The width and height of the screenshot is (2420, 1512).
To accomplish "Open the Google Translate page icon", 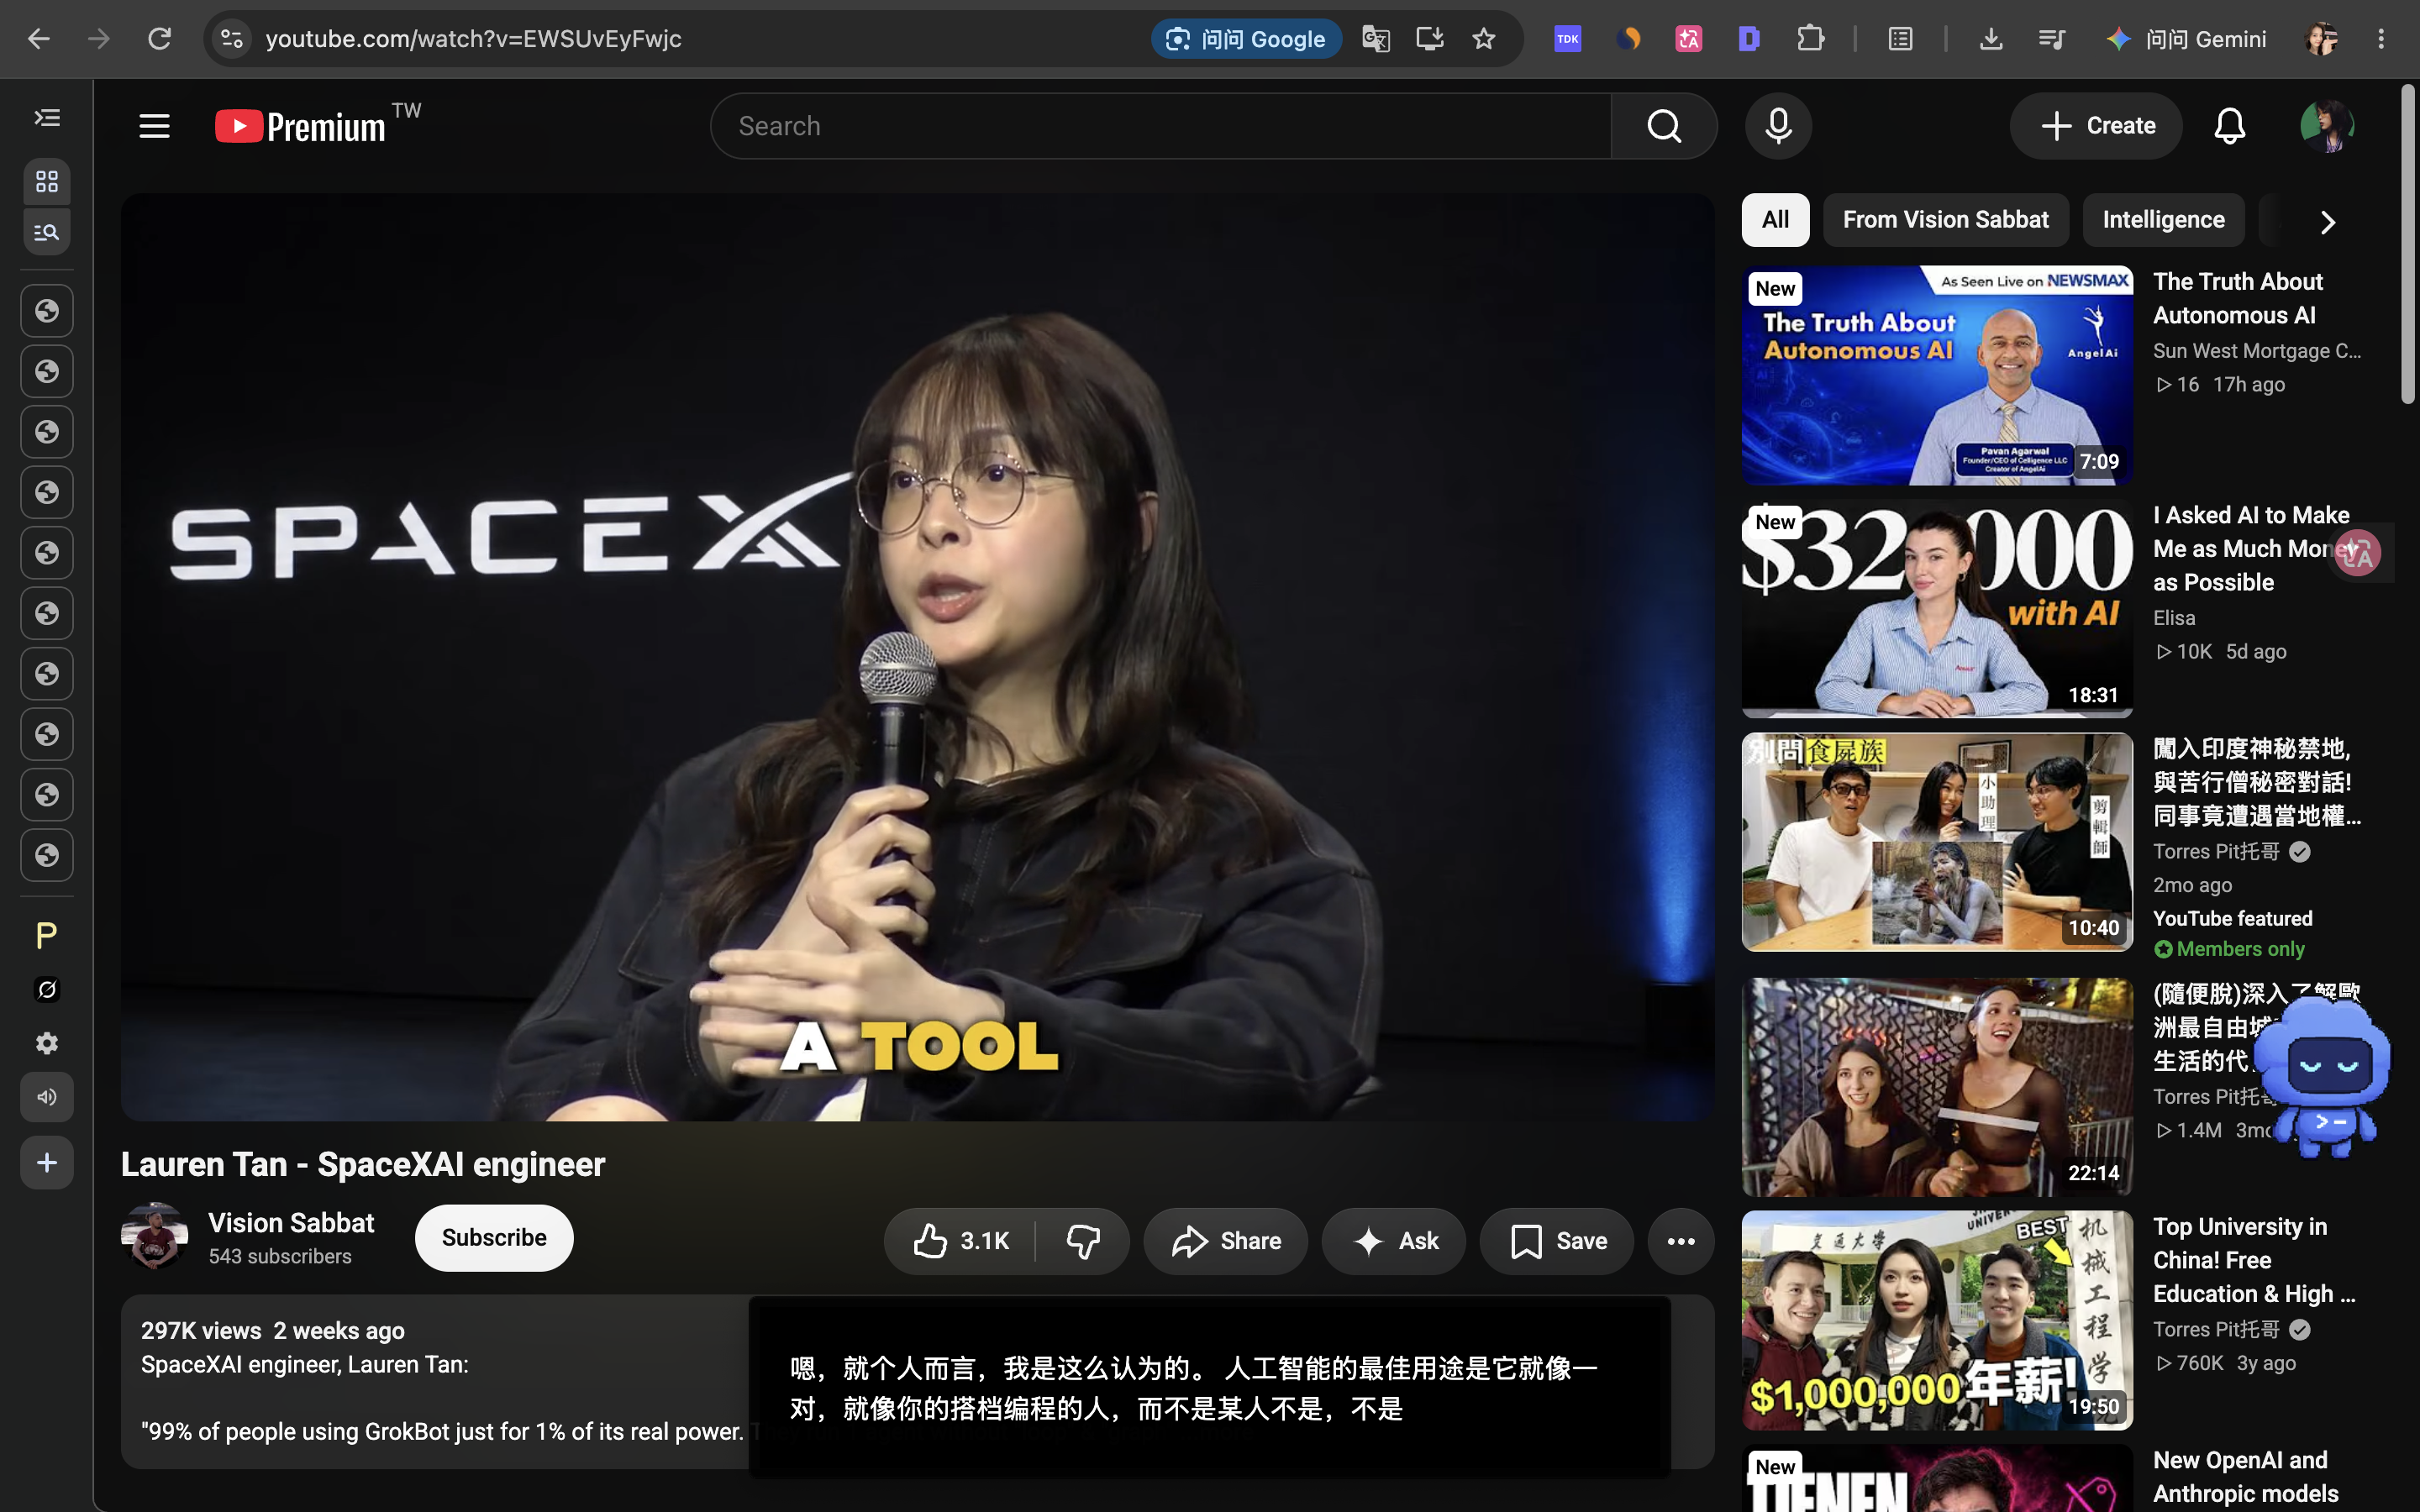I will [x=1375, y=39].
